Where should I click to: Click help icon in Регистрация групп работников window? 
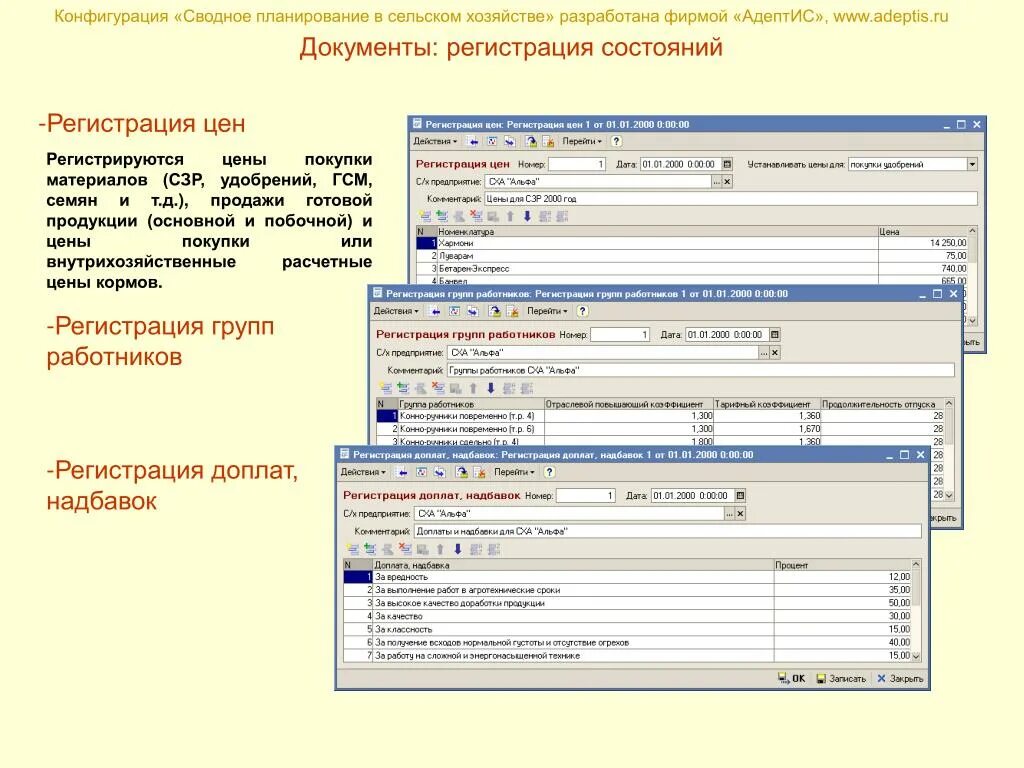(583, 312)
